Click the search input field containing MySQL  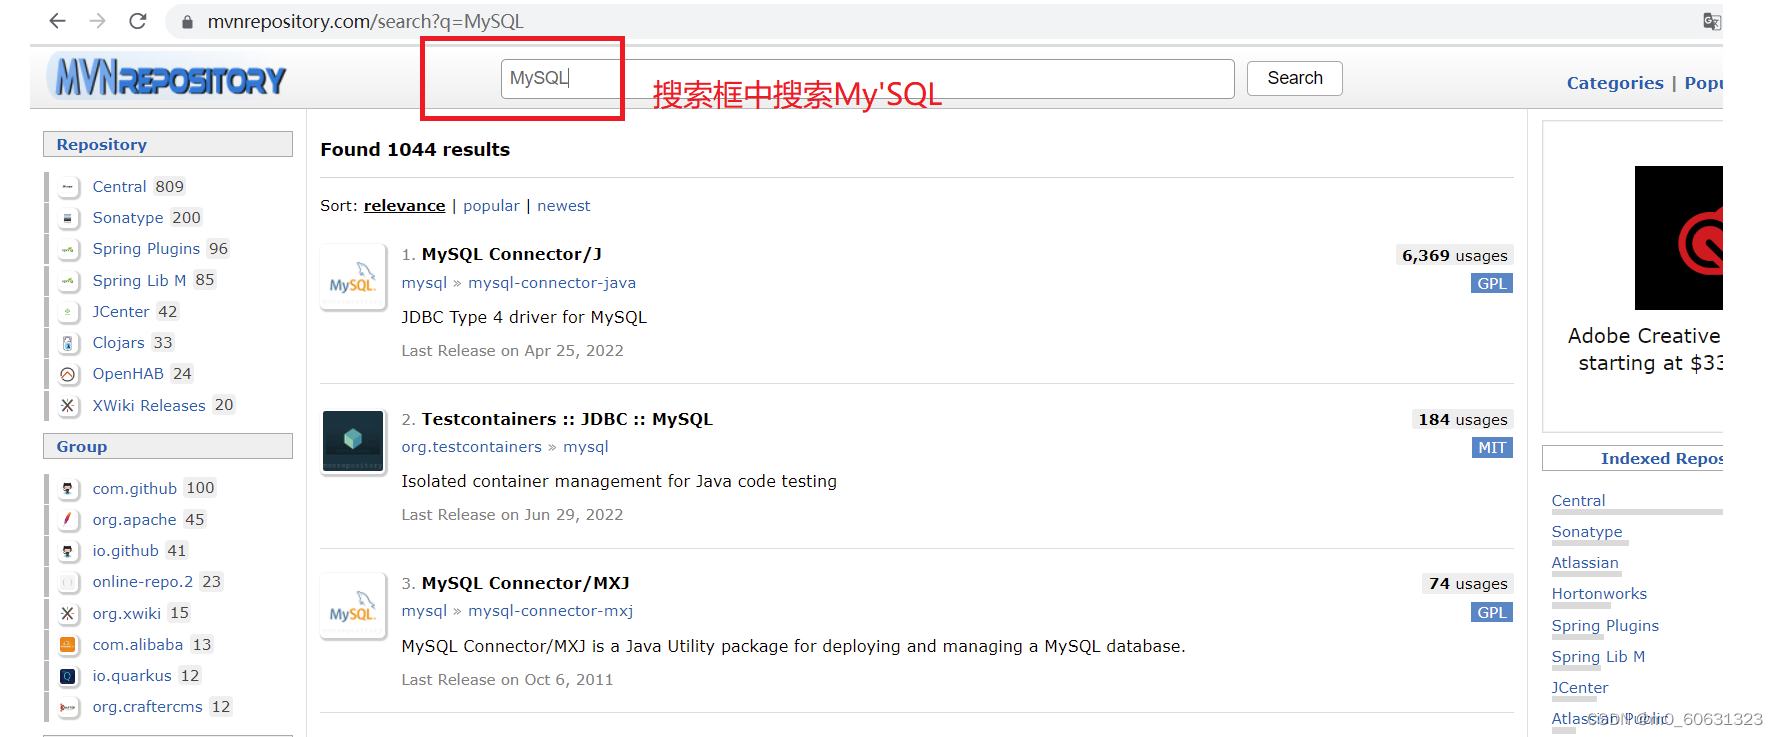(x=867, y=78)
